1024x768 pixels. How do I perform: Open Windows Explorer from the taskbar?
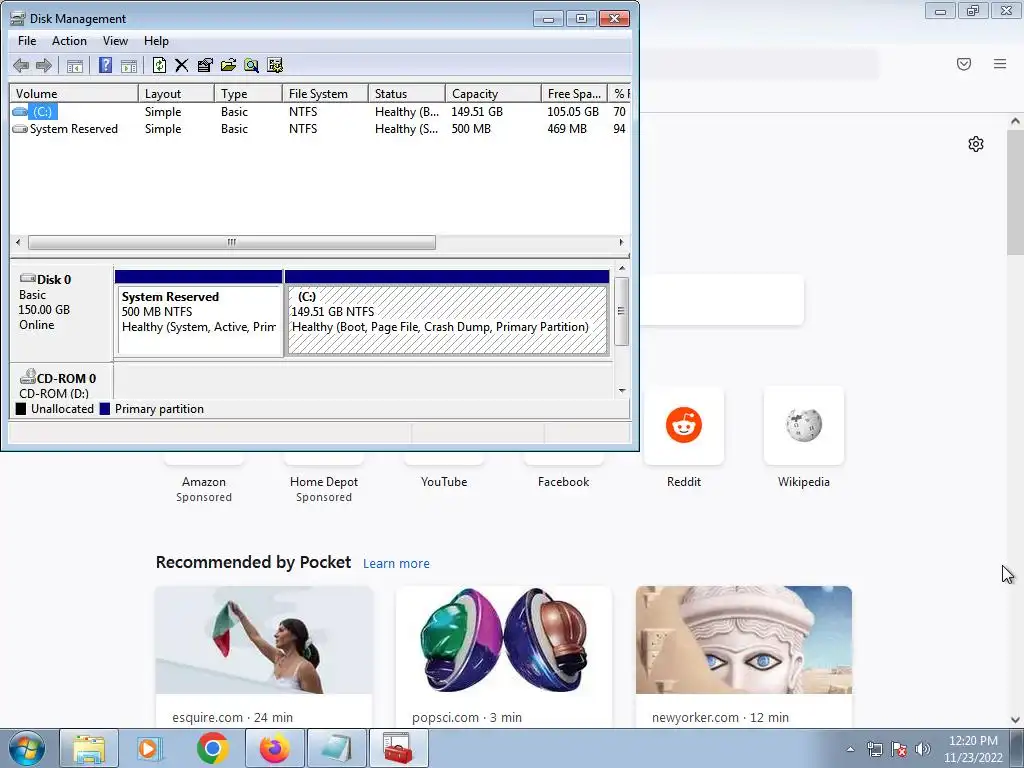89,748
